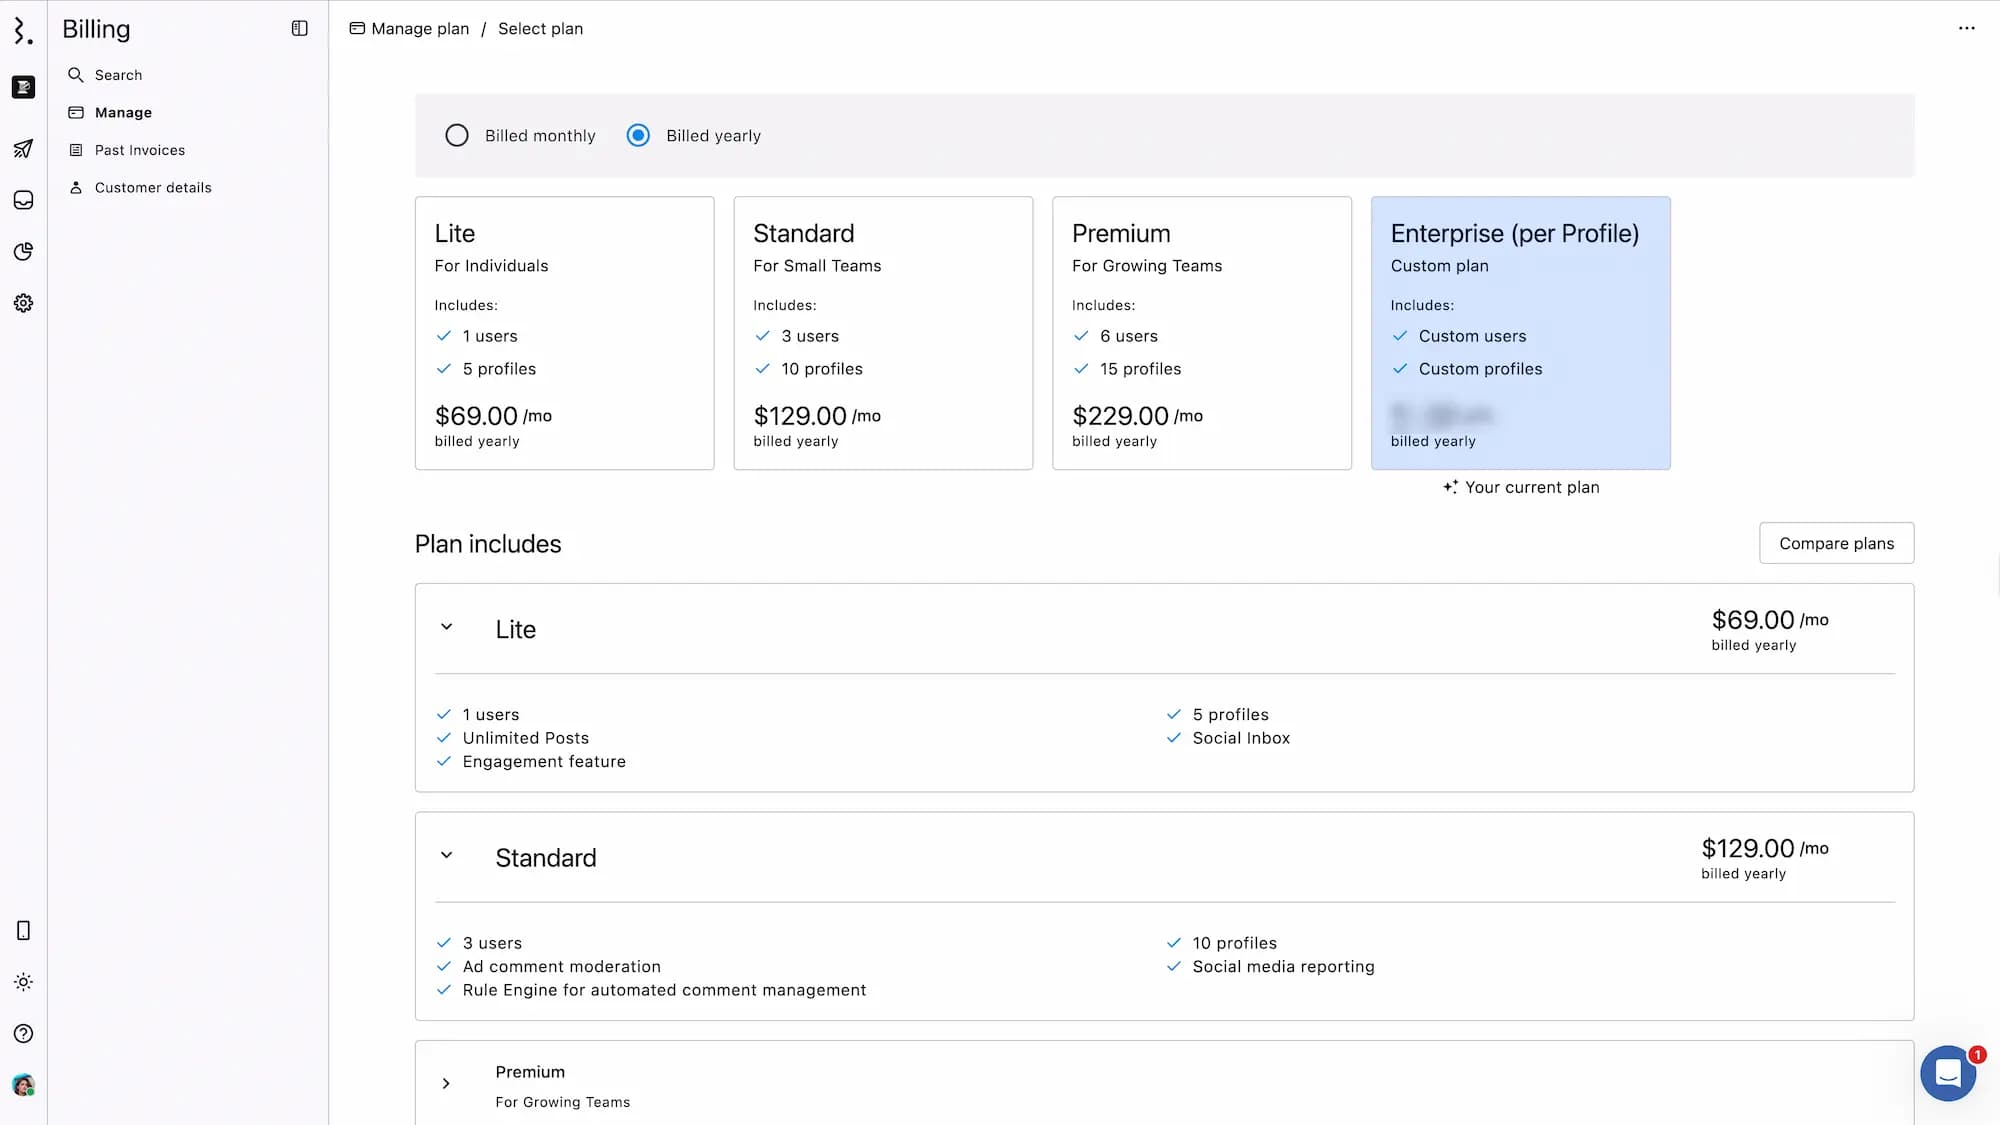Open the publishing paper-plane icon

(x=23, y=149)
